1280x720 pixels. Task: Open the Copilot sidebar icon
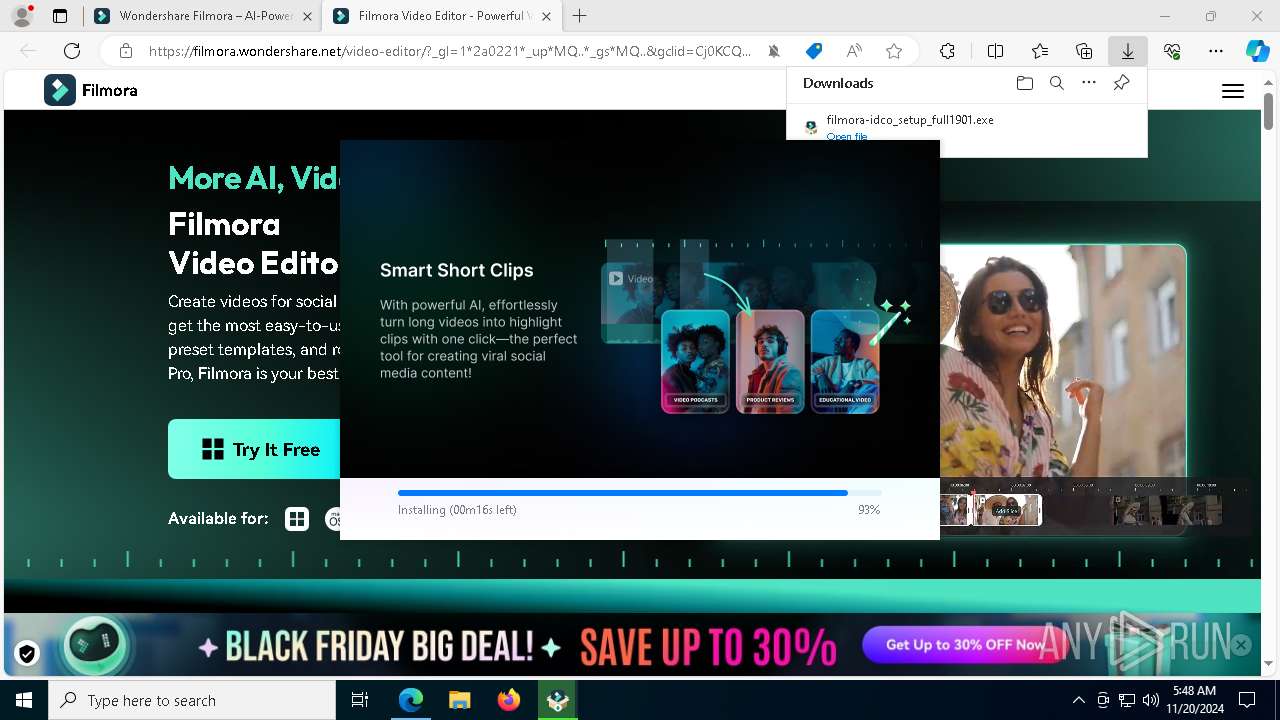tap(1257, 51)
